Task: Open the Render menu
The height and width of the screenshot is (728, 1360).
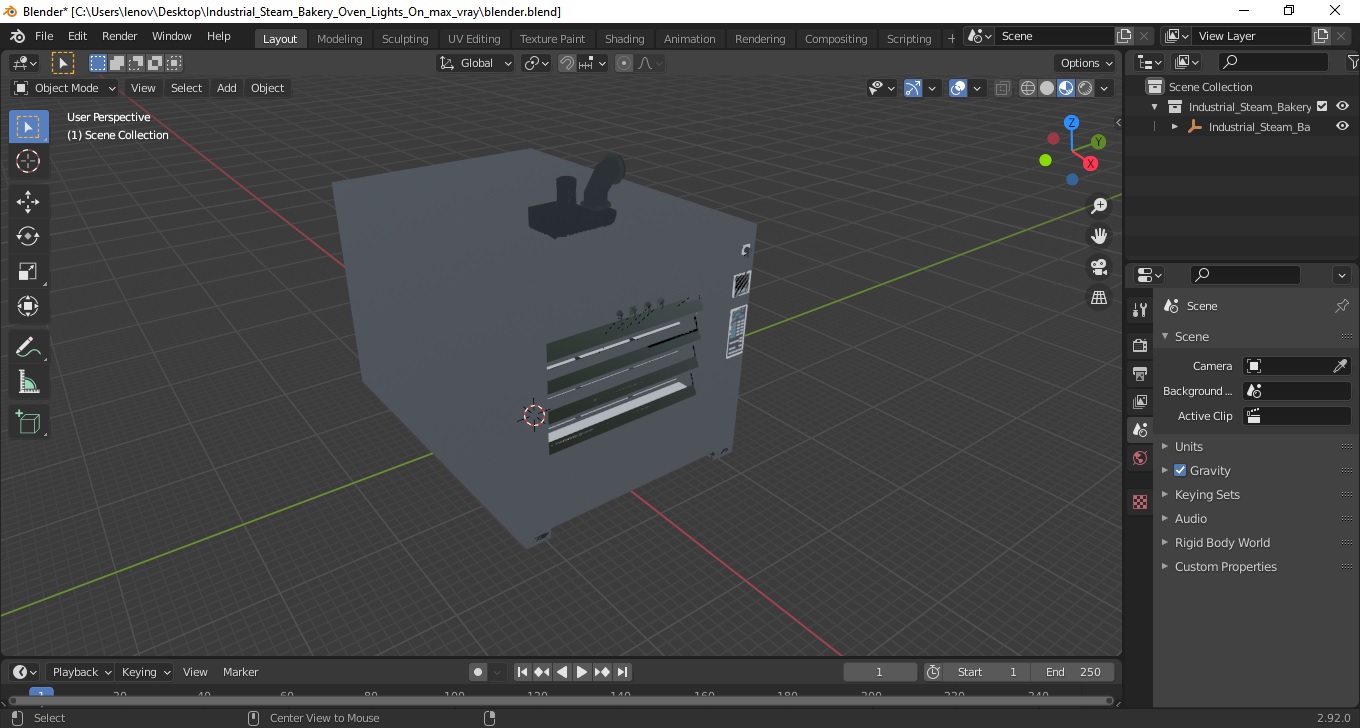Action: (120, 36)
